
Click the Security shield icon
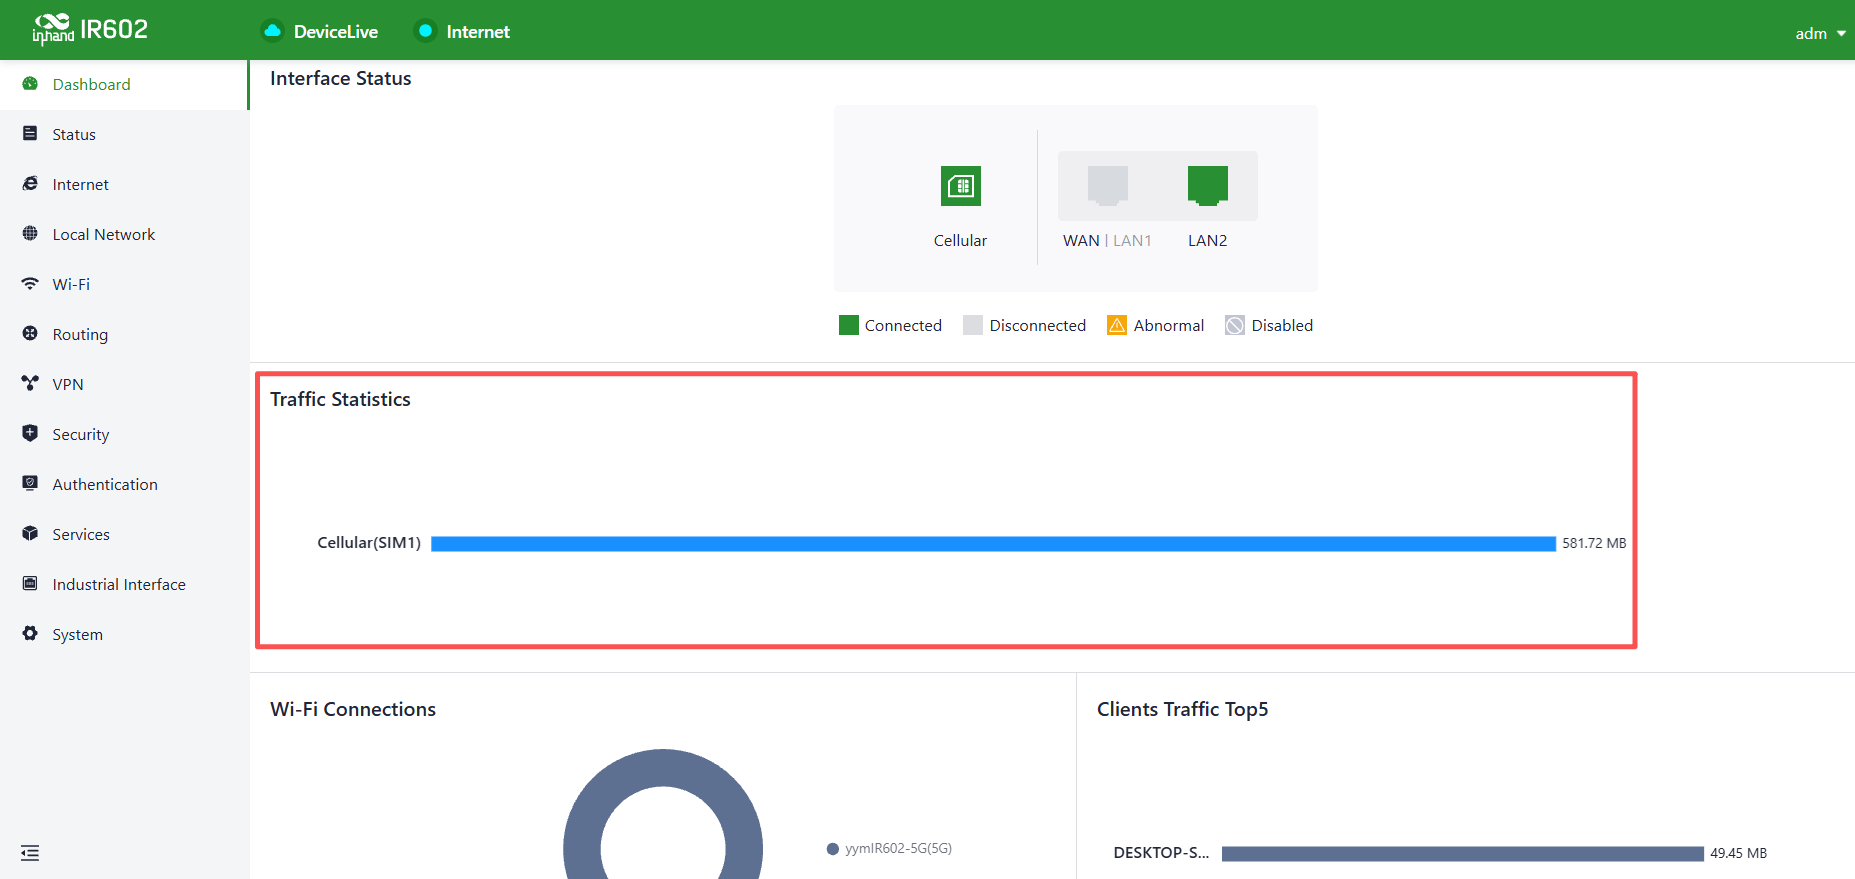[x=30, y=434]
